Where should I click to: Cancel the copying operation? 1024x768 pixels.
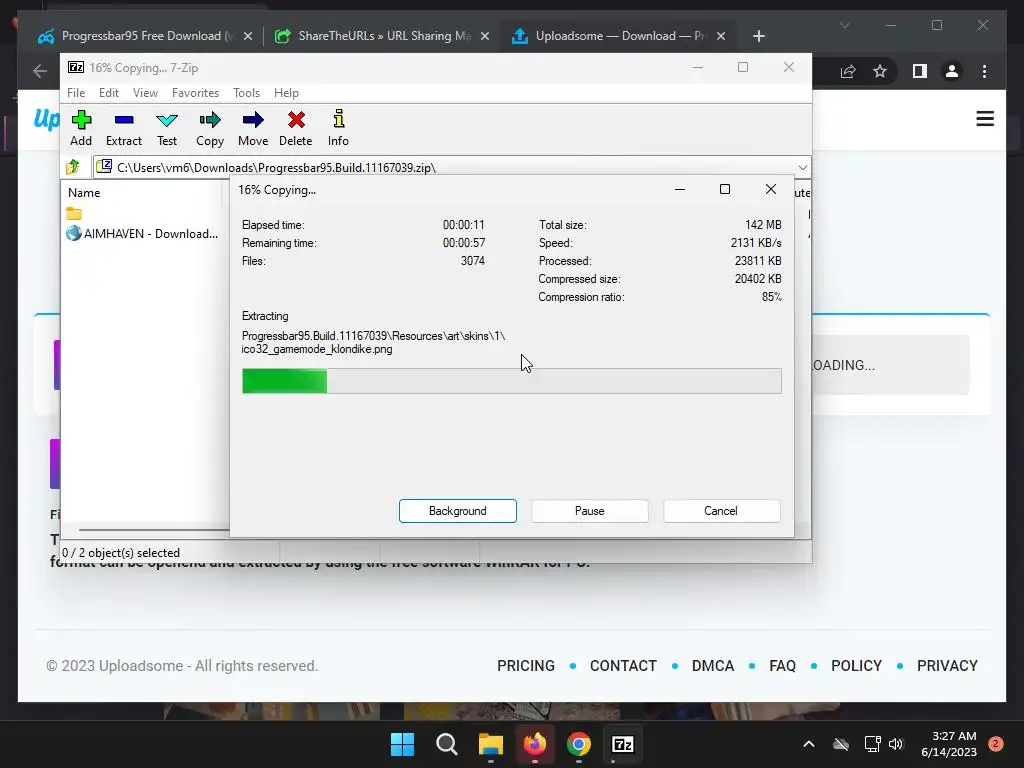coord(722,511)
